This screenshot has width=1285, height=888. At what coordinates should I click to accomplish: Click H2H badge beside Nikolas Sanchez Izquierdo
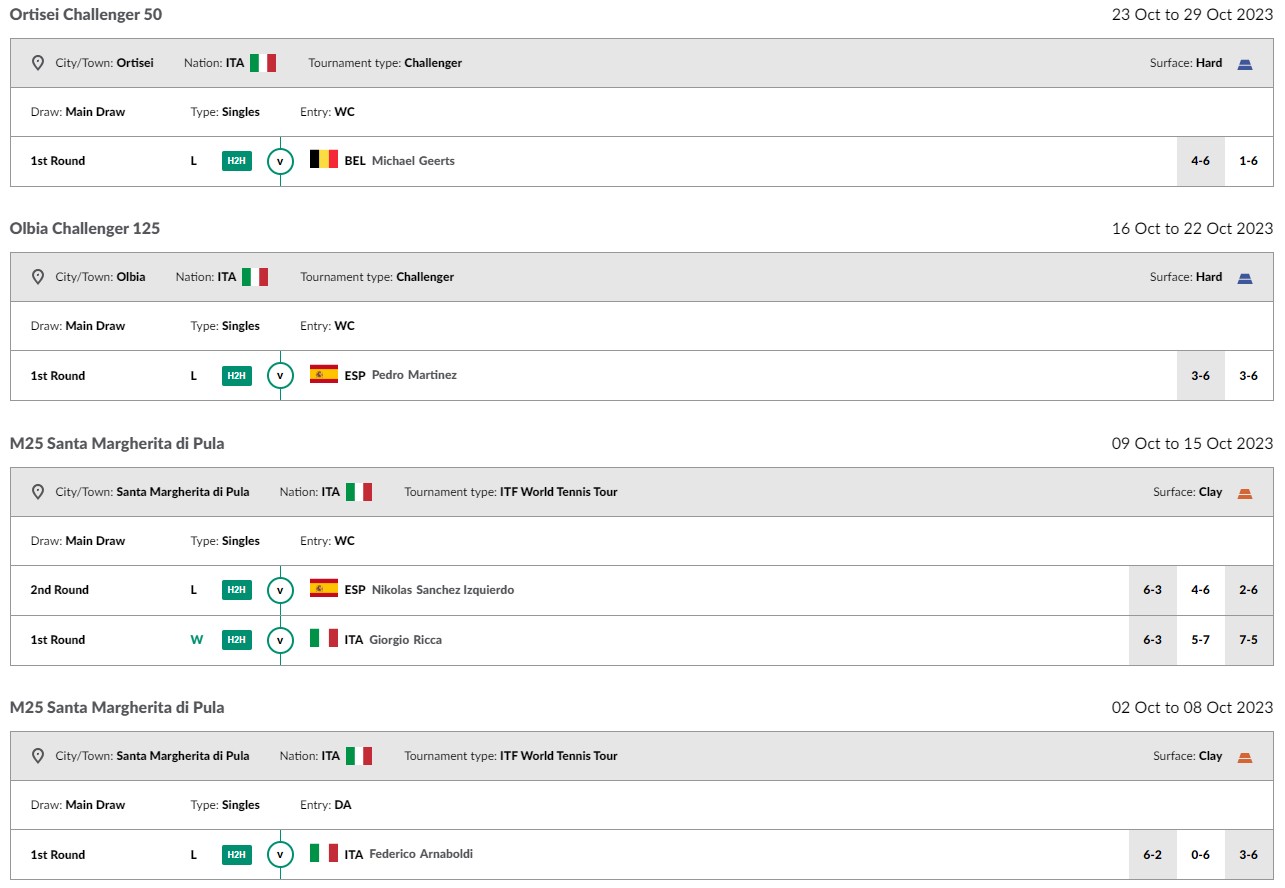236,590
